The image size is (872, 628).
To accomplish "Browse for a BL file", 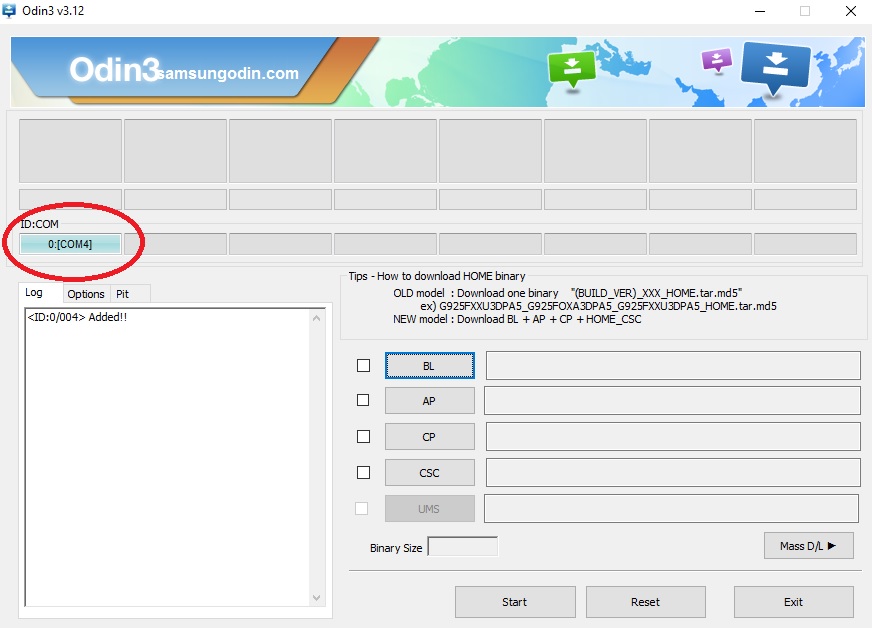I will (429, 366).
